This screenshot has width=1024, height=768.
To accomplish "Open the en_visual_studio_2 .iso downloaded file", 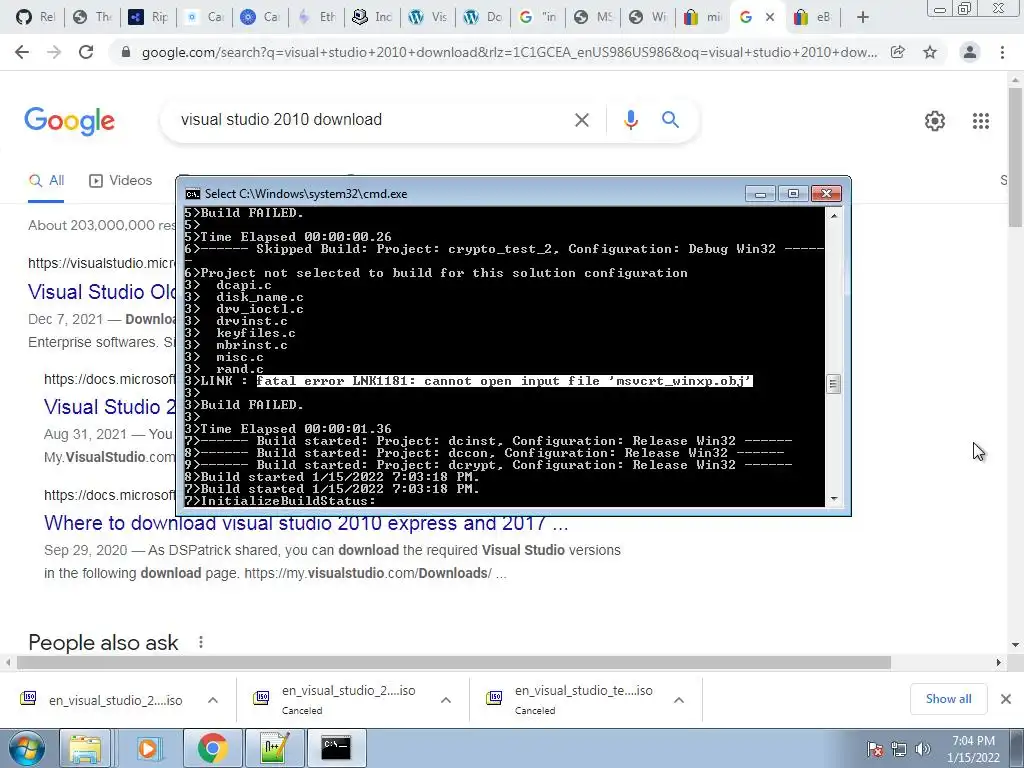I will click(x=116, y=700).
